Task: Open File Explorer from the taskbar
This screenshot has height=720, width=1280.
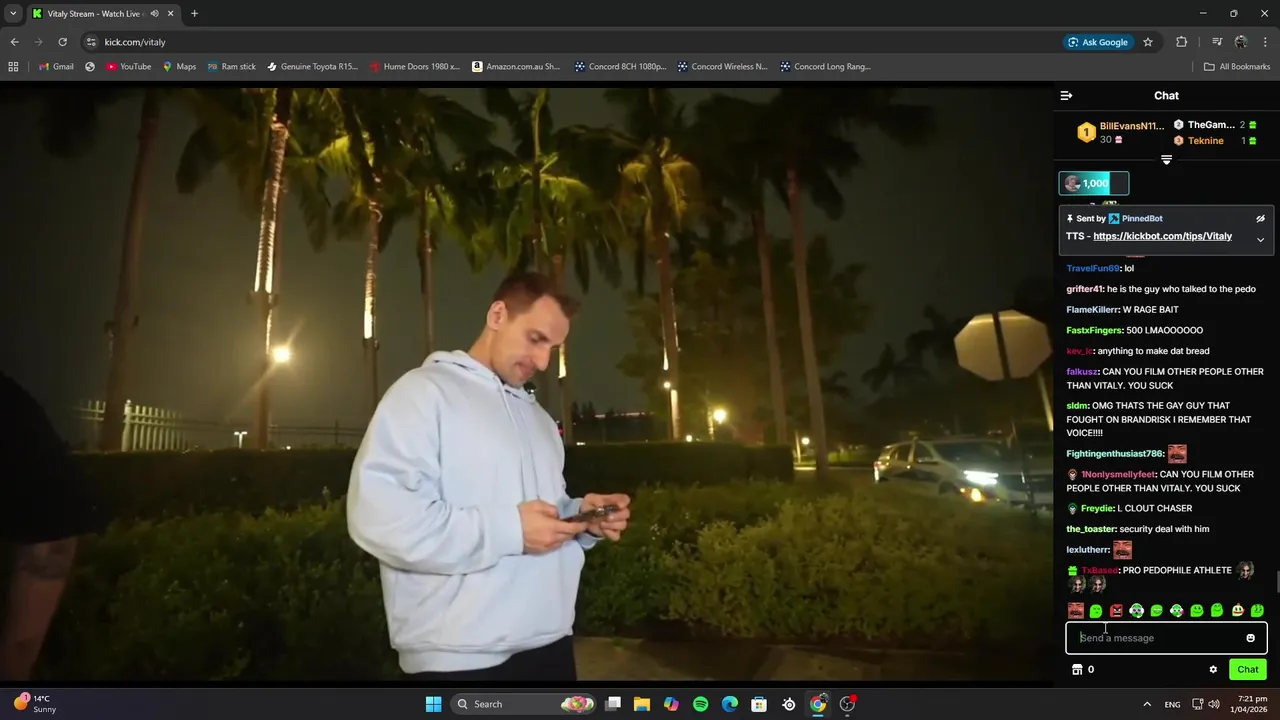Action: click(x=641, y=704)
